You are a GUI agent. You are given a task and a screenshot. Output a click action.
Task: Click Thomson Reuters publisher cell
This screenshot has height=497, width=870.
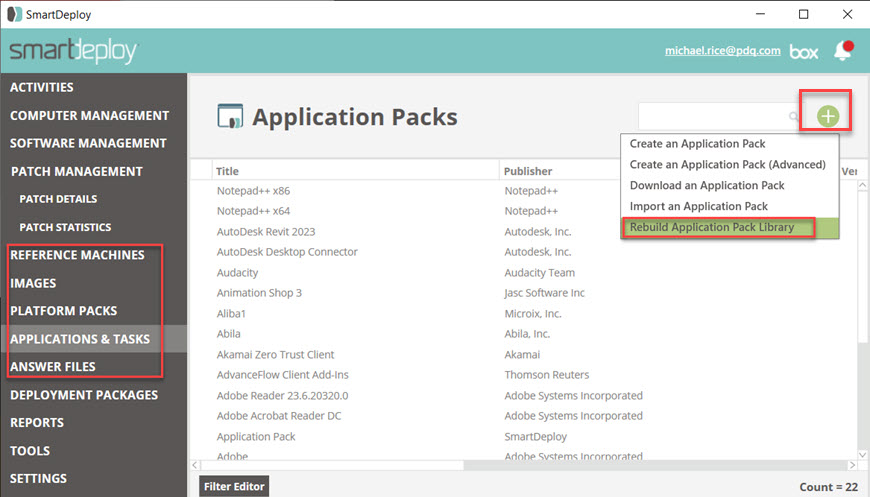[547, 375]
